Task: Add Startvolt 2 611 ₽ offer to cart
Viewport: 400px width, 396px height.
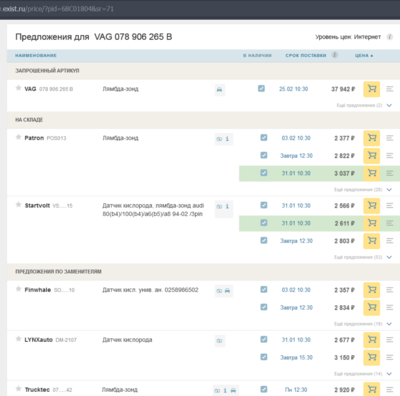Action: pyautogui.click(x=372, y=223)
